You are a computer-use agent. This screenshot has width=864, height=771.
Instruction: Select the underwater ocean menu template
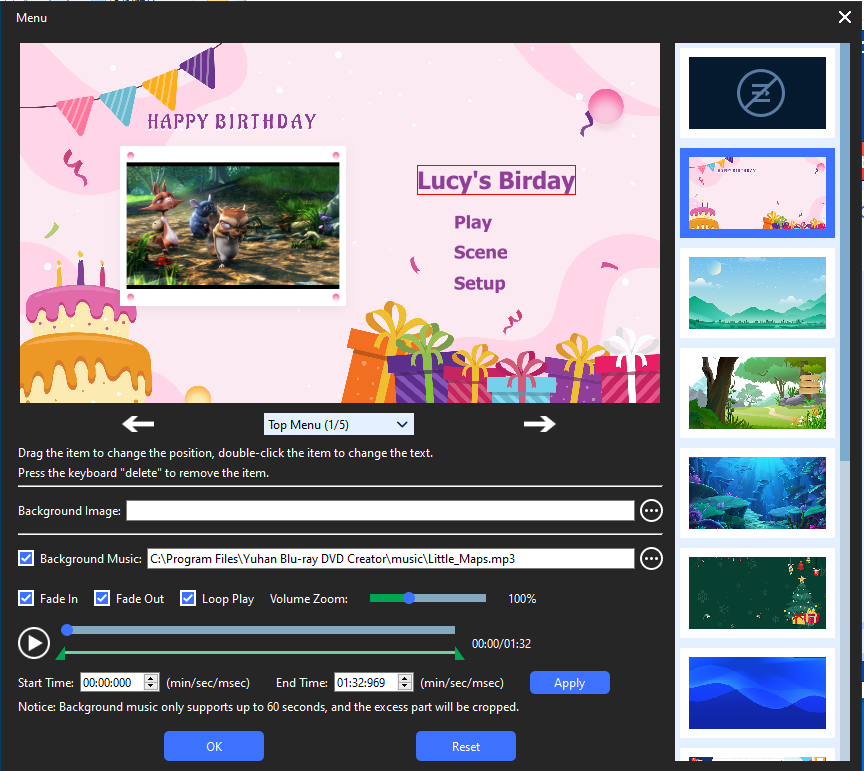point(757,492)
